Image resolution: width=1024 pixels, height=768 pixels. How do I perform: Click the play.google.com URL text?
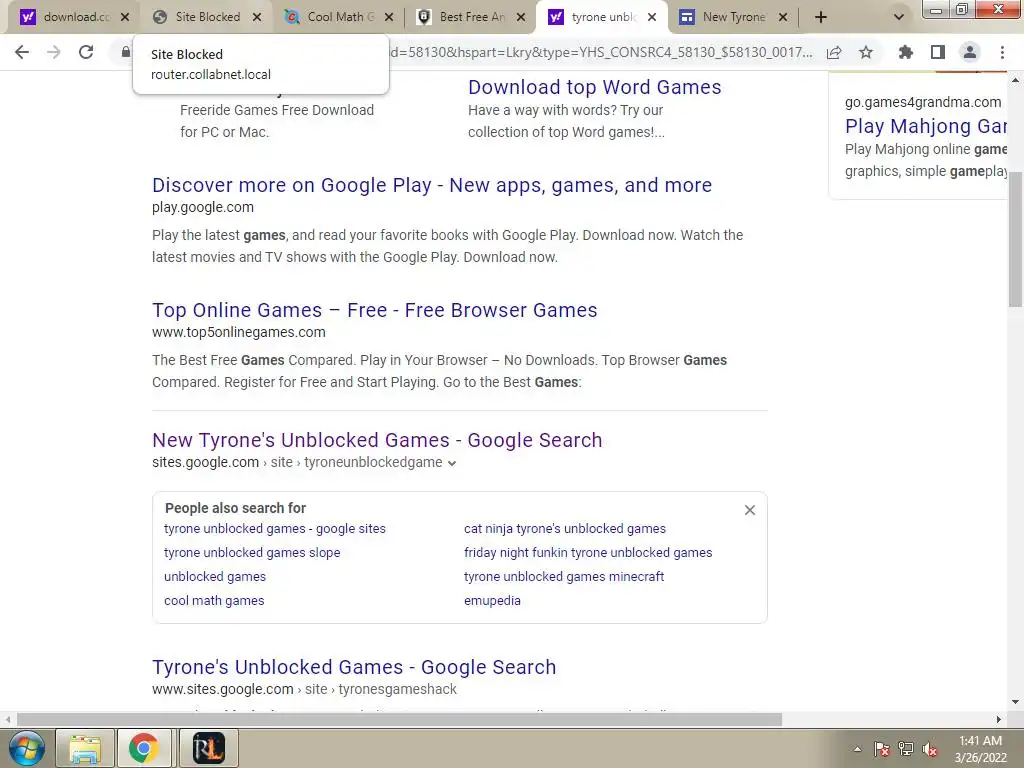pos(203,207)
